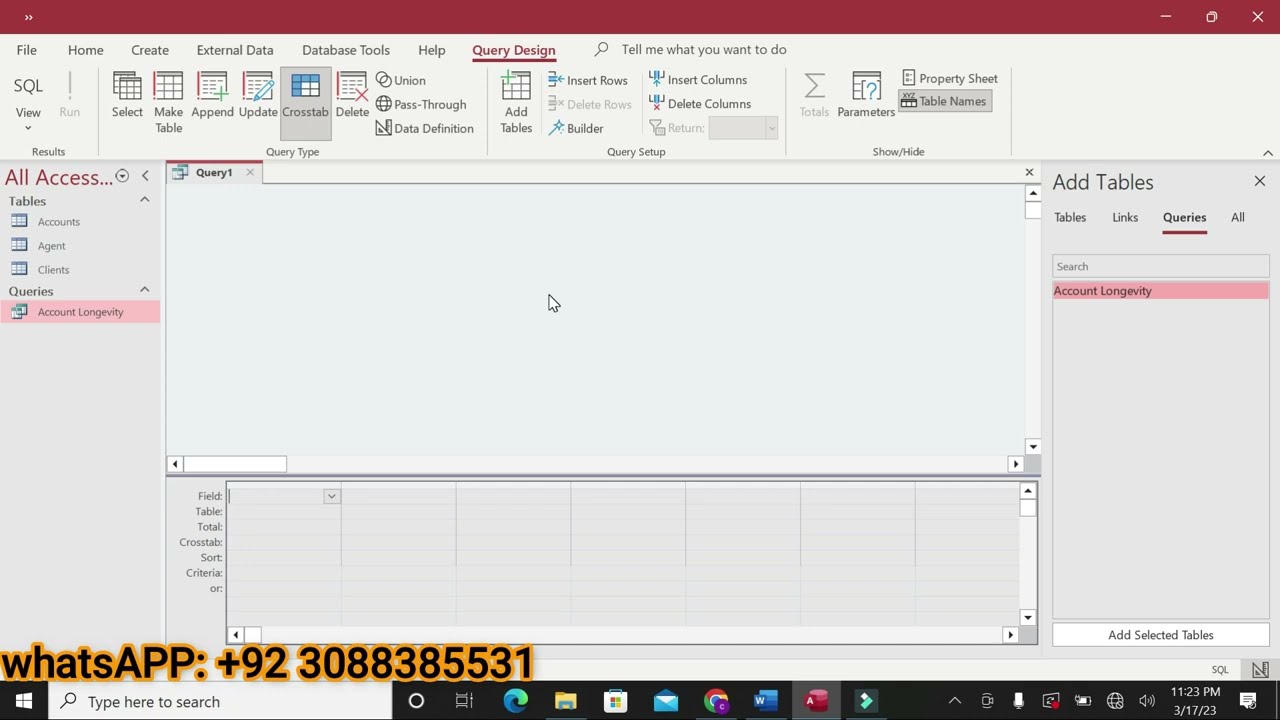Select Account Longevity in Add Tables list
Viewport: 1280px width, 720px height.
[1160, 291]
